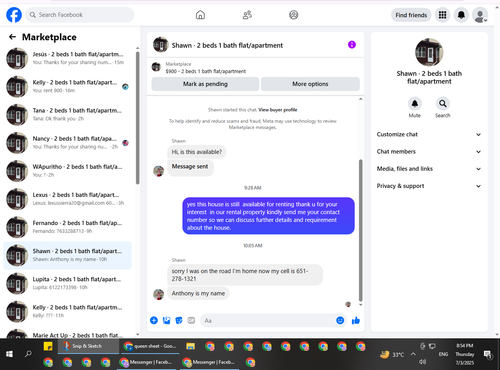
Task: Open the Tana conversation
Action: point(67,115)
